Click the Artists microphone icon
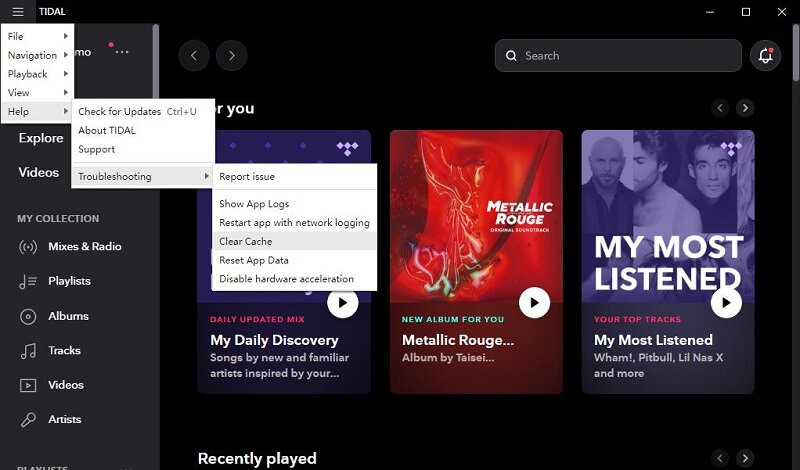The image size is (800, 470). (x=28, y=419)
